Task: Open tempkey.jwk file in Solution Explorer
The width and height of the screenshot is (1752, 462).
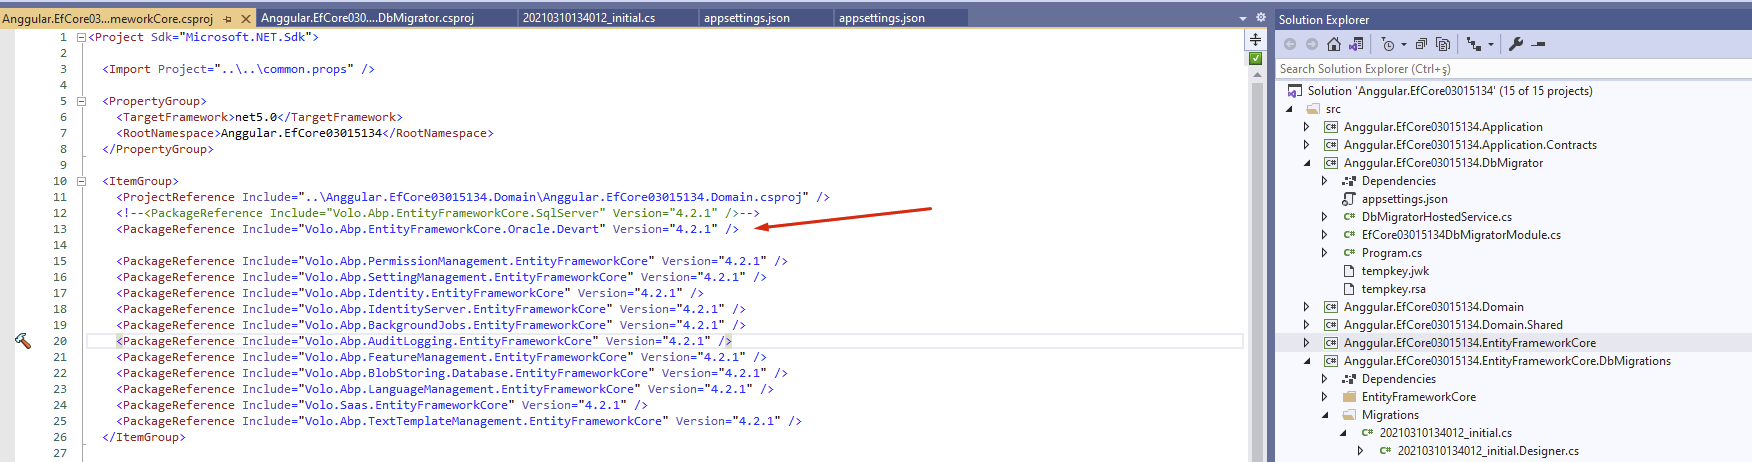Action: pos(1395,271)
